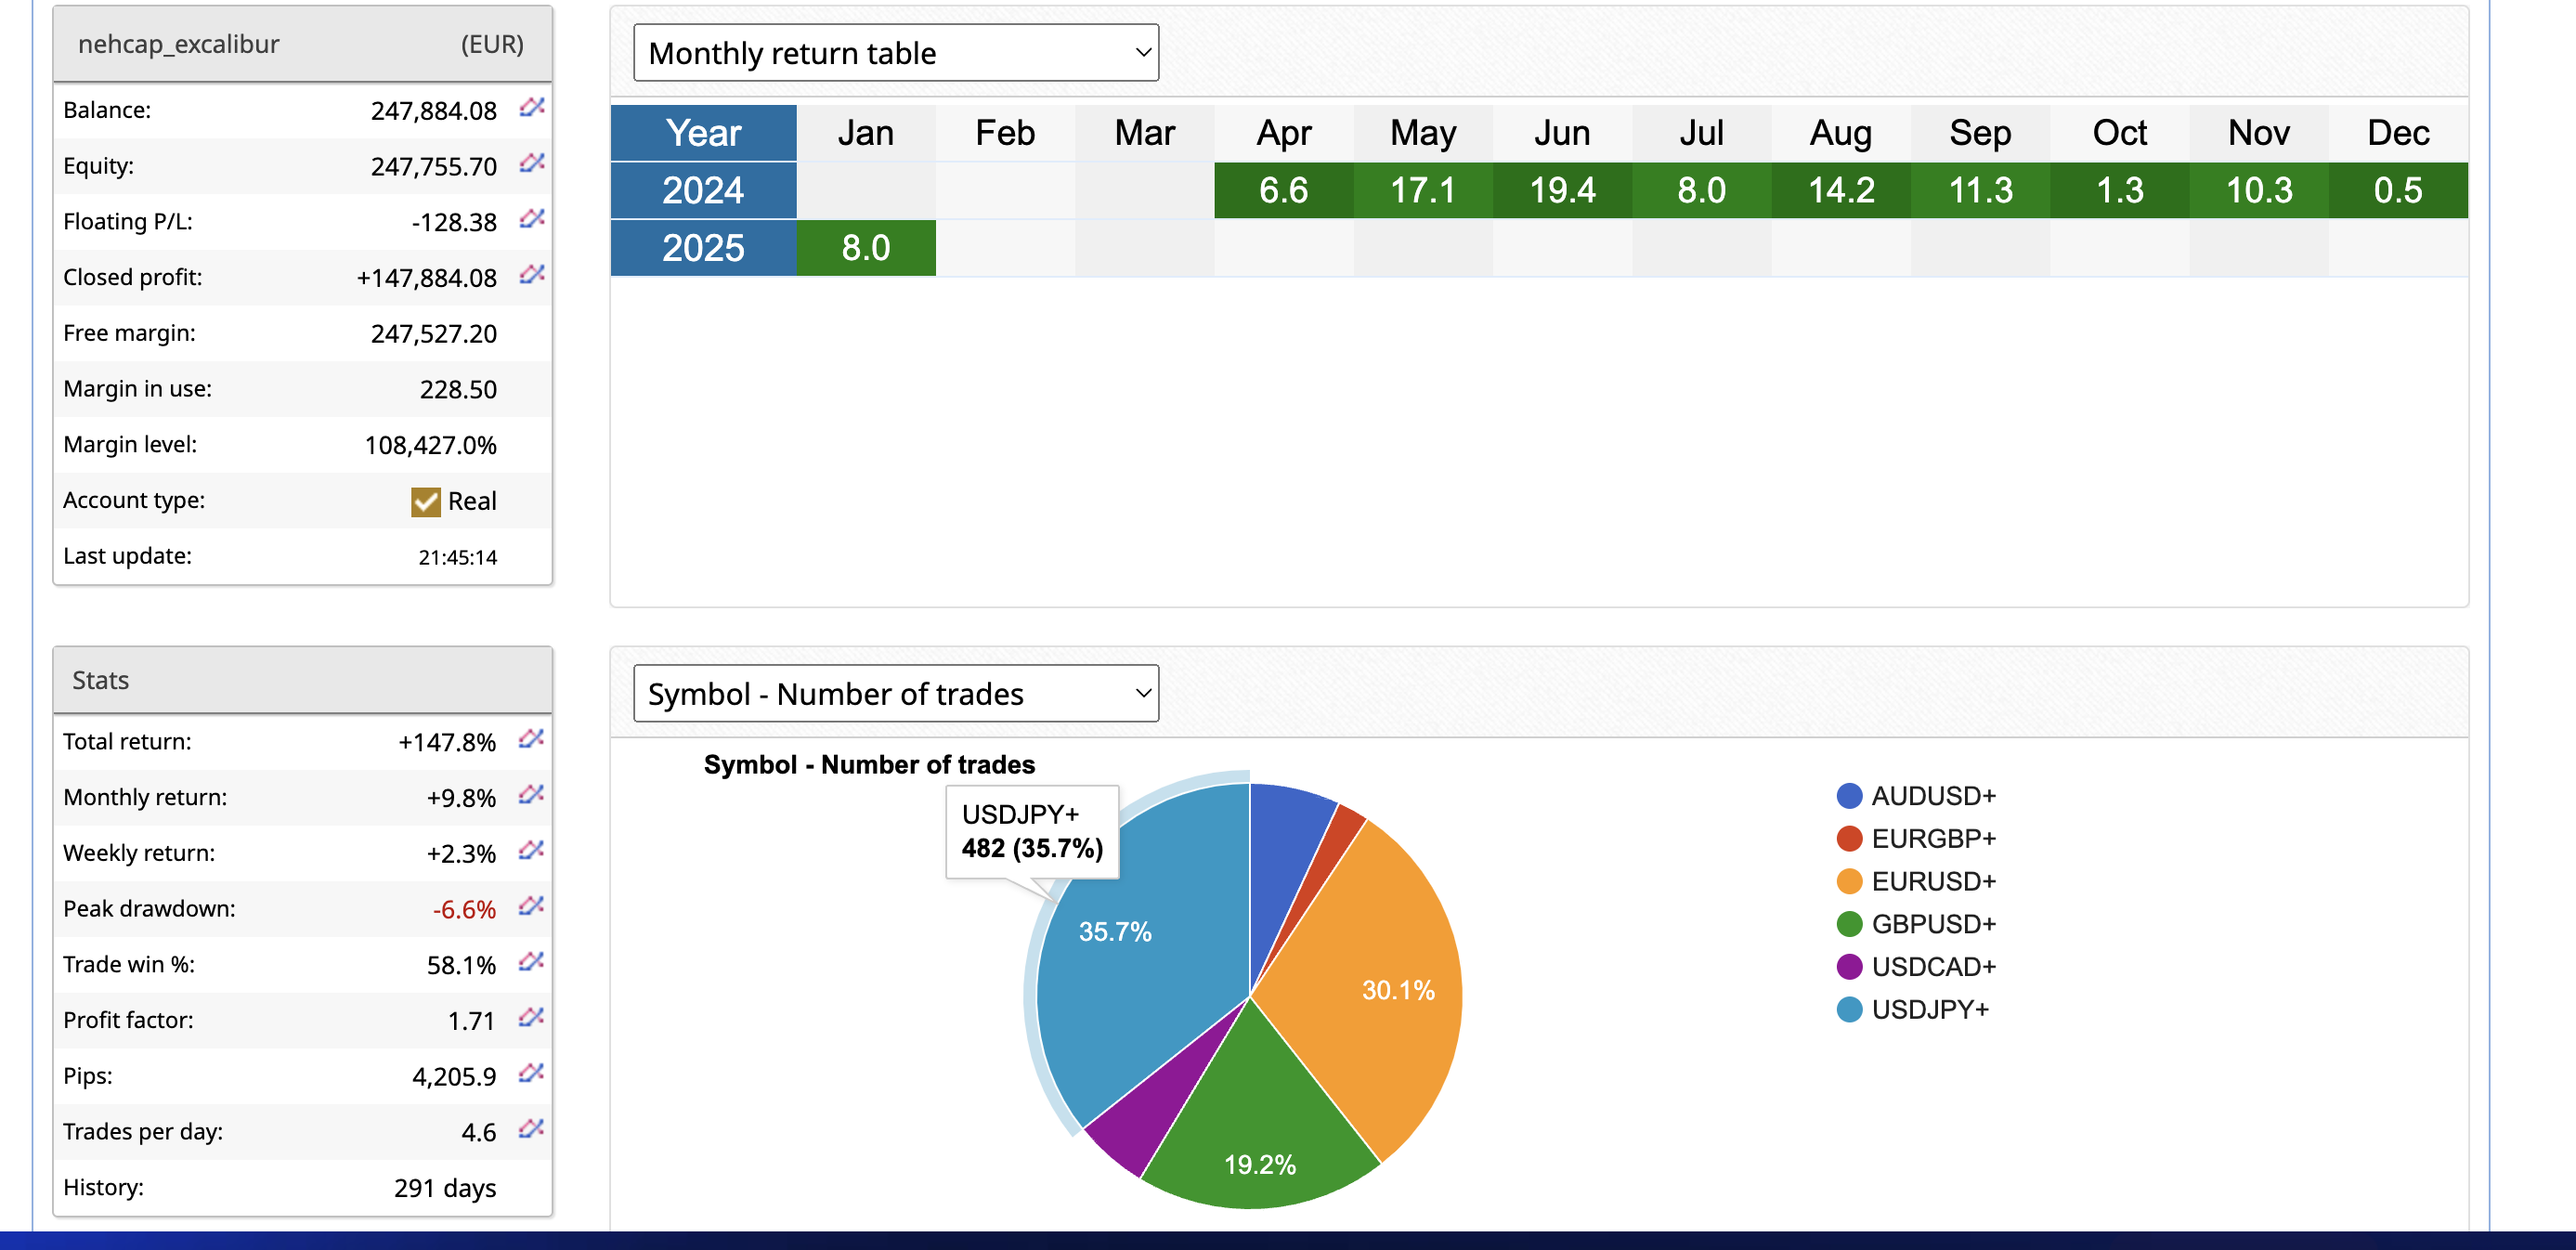The width and height of the screenshot is (2576, 1250).
Task: Click the chart icon beside Total return
Action: click(531, 739)
